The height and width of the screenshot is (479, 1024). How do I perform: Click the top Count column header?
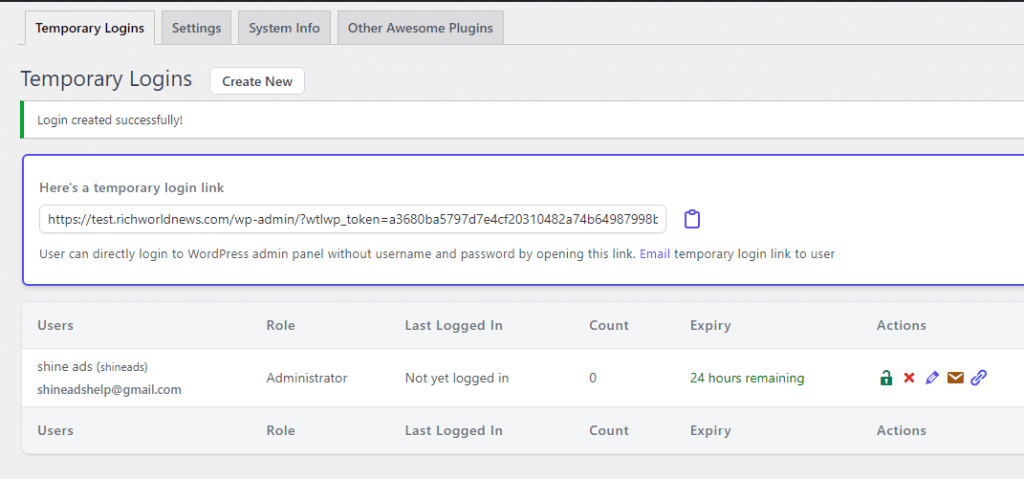[609, 325]
